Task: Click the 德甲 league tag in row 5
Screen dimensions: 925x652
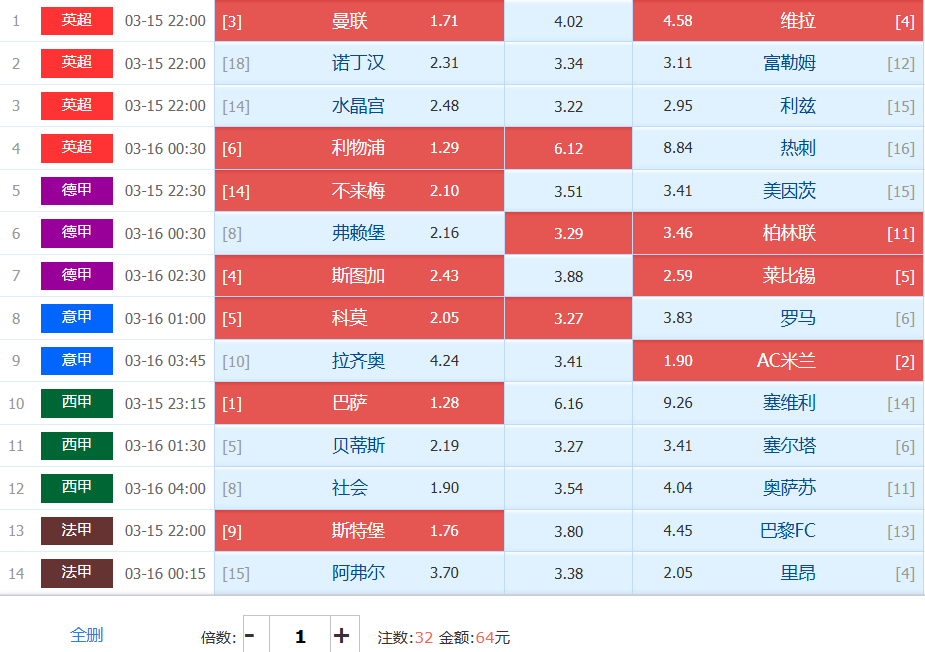Action: coord(77,191)
